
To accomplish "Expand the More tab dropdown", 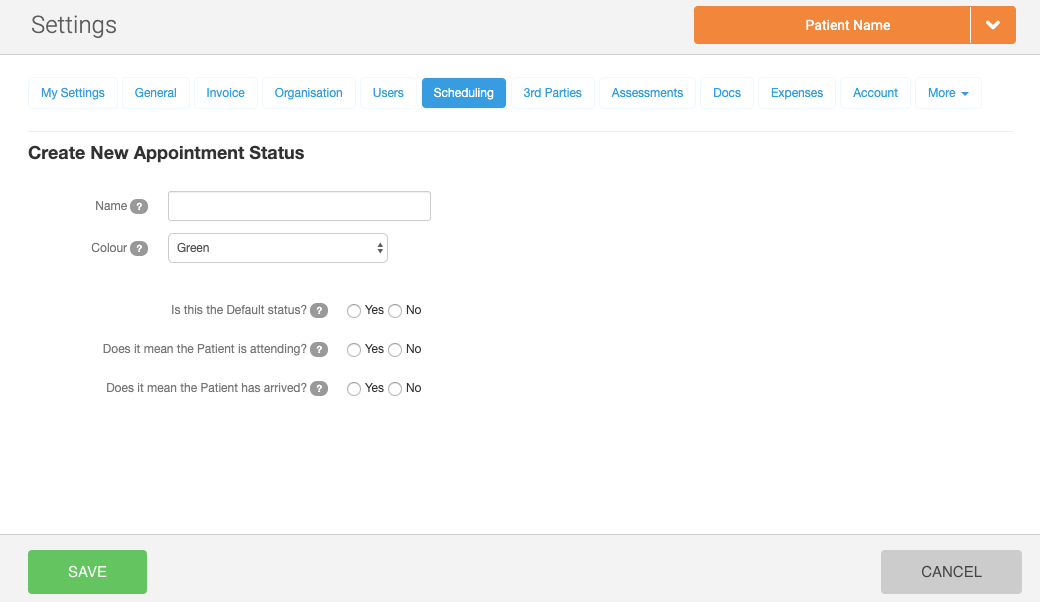I will pyautogui.click(x=947, y=93).
